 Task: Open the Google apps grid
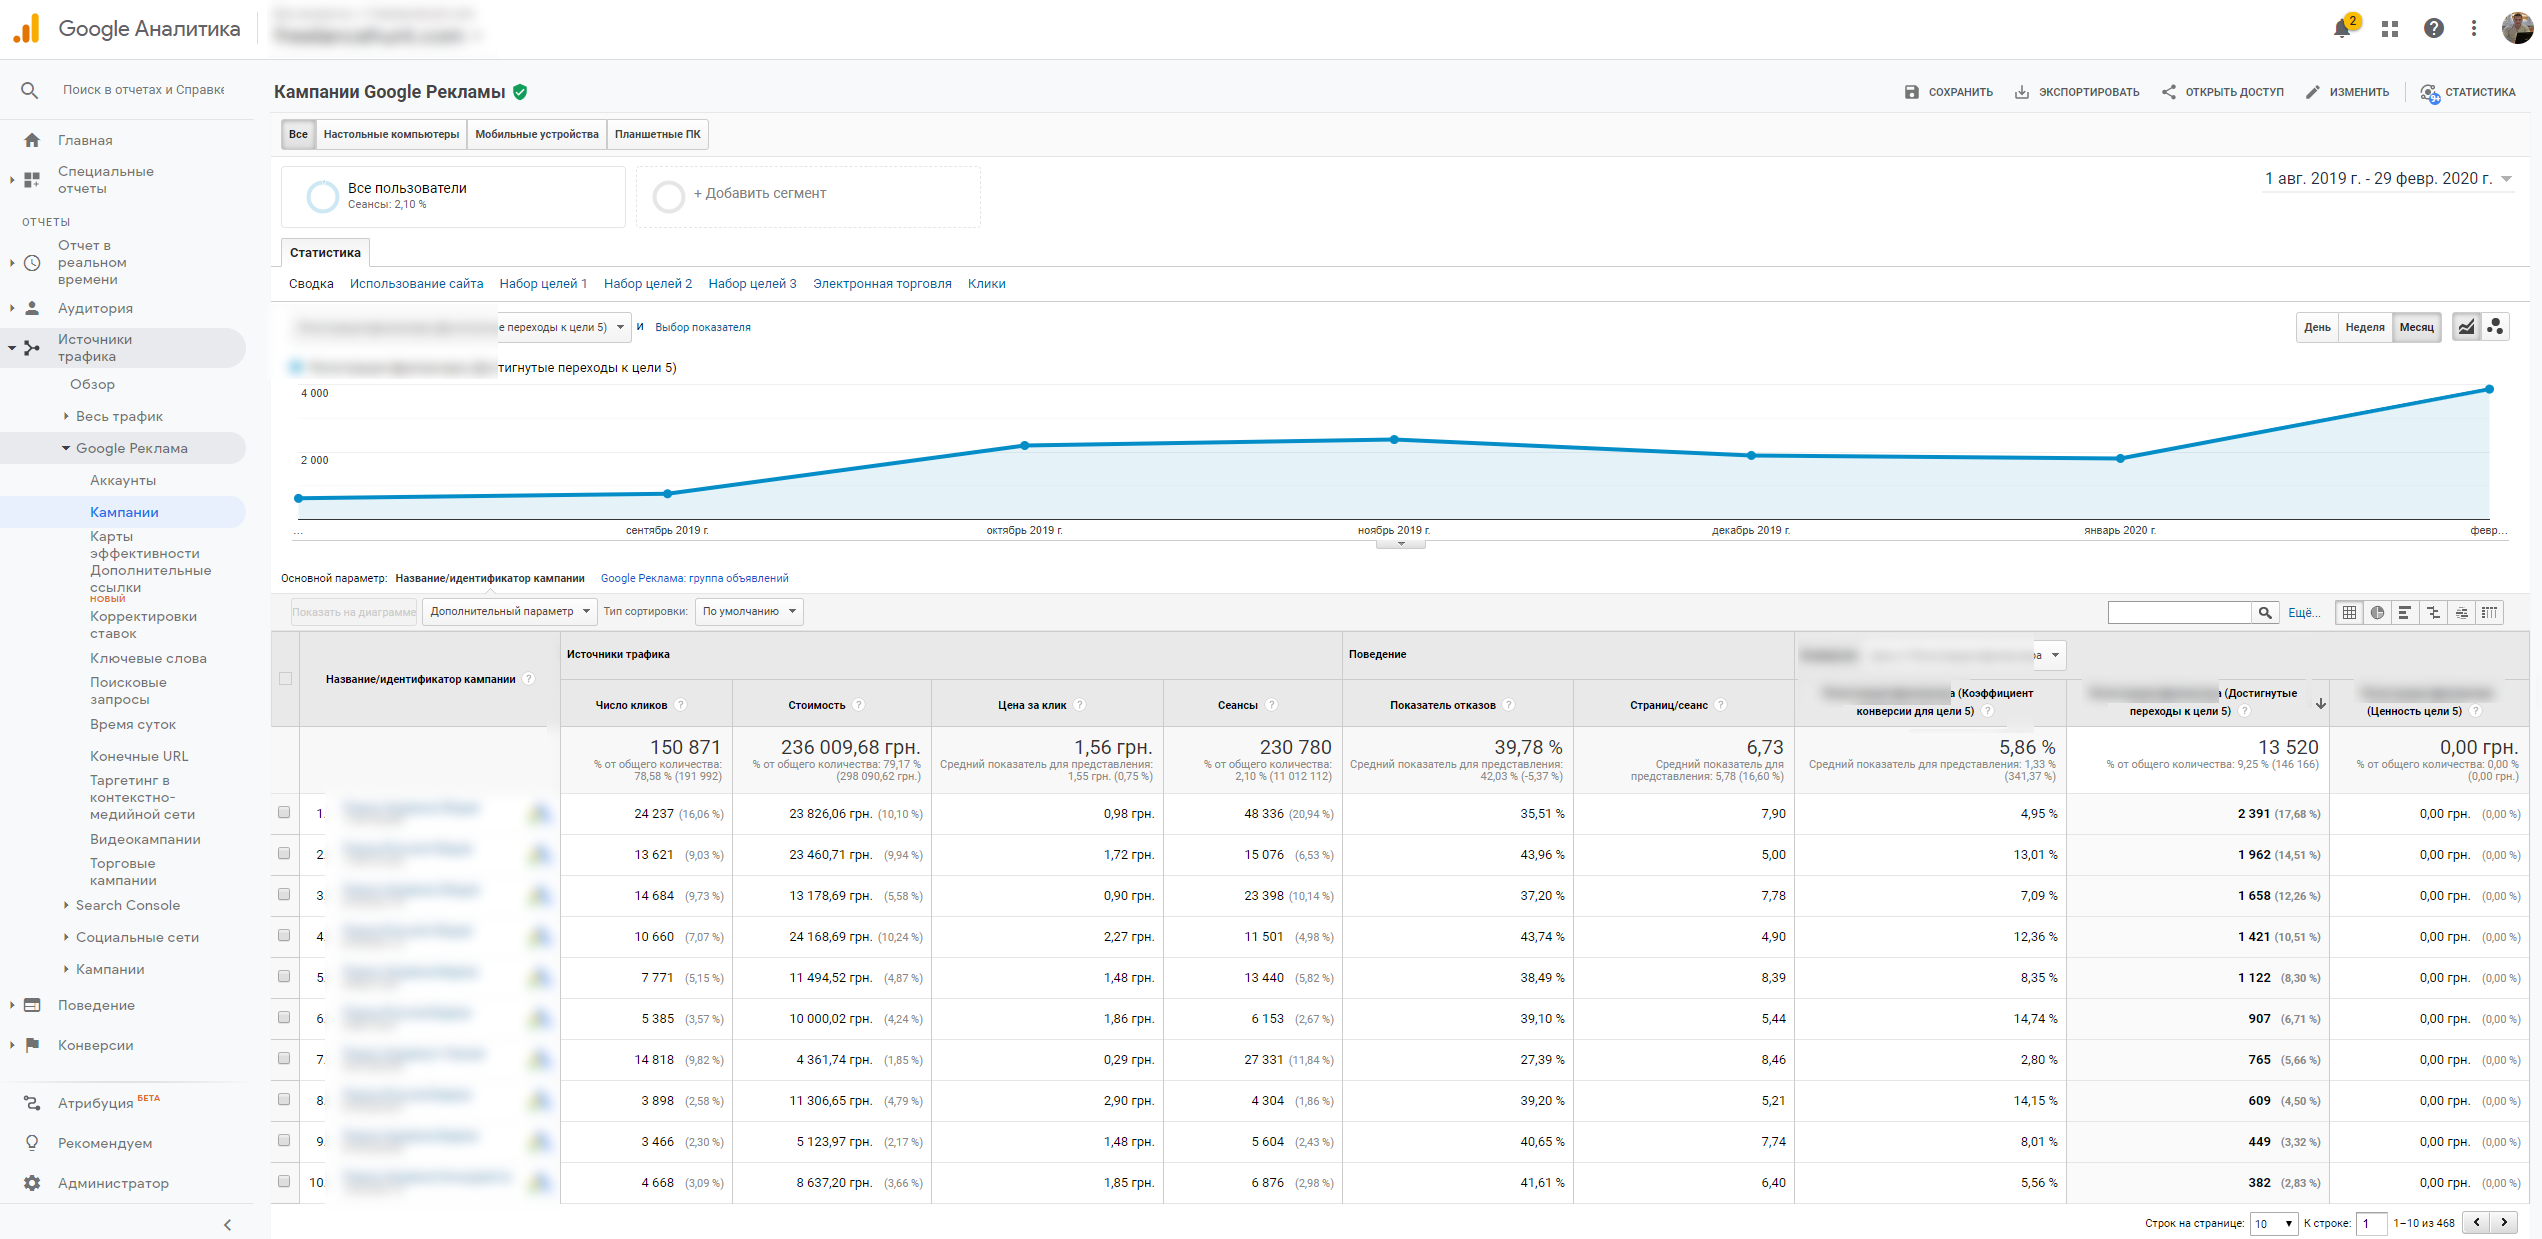[2390, 29]
